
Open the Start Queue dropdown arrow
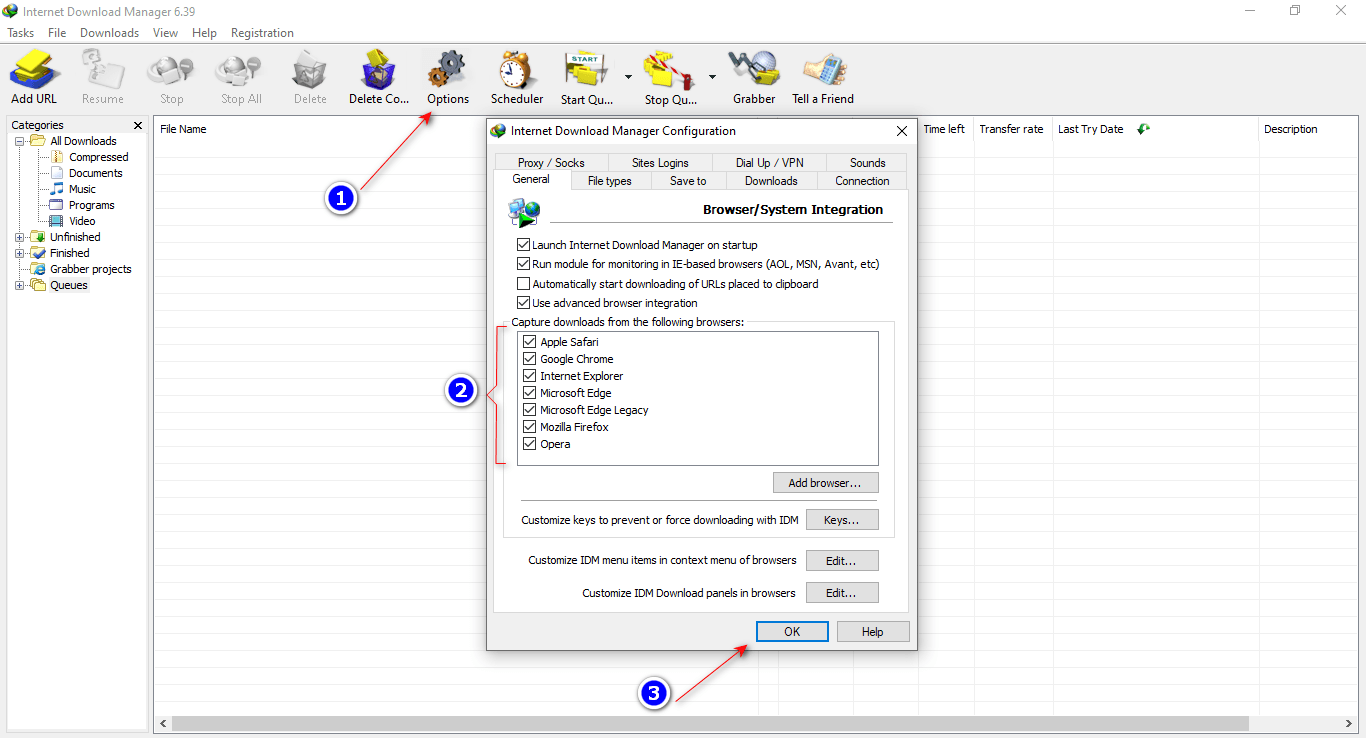click(628, 76)
